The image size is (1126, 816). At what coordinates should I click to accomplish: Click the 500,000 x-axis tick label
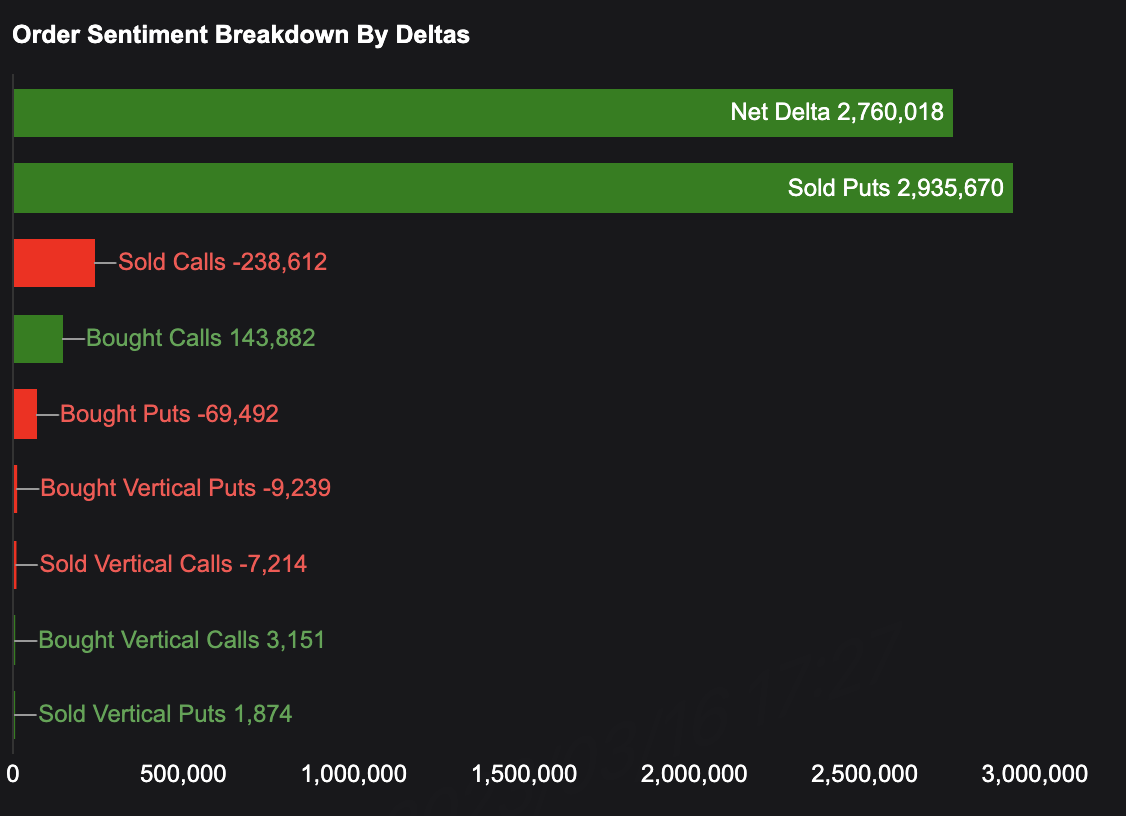182,774
